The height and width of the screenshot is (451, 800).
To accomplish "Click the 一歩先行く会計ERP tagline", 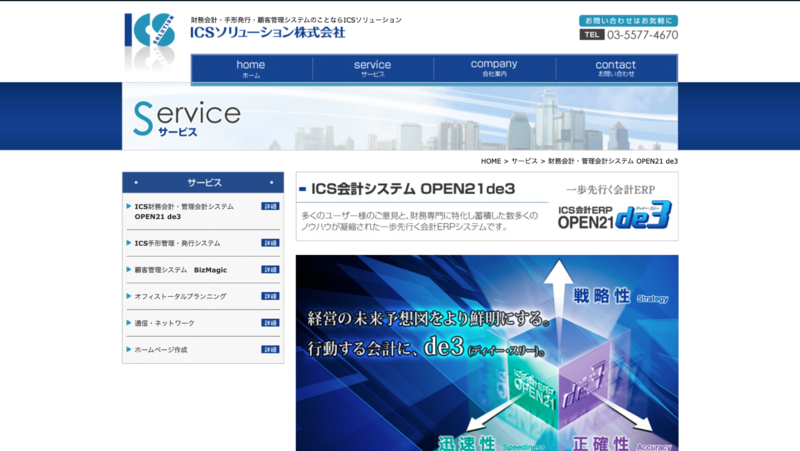I will coord(610,190).
